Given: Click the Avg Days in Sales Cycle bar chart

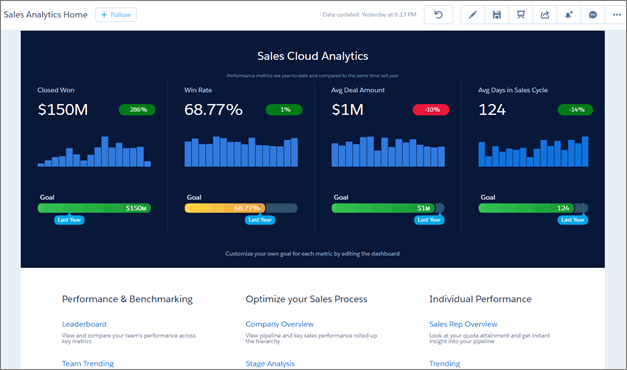Looking at the screenshot, I should pyautogui.click(x=533, y=152).
